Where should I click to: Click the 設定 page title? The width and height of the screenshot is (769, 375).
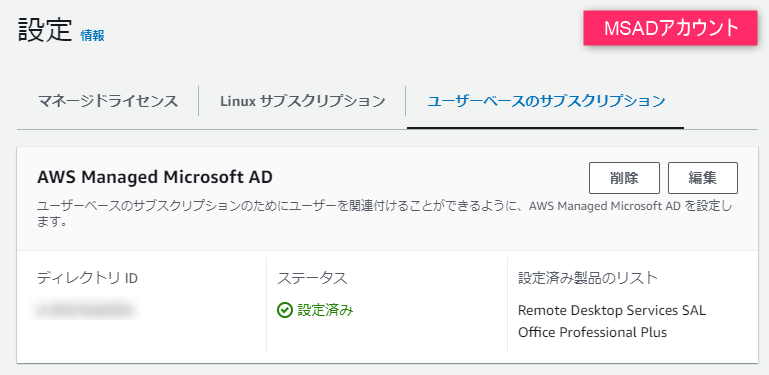(x=45, y=30)
